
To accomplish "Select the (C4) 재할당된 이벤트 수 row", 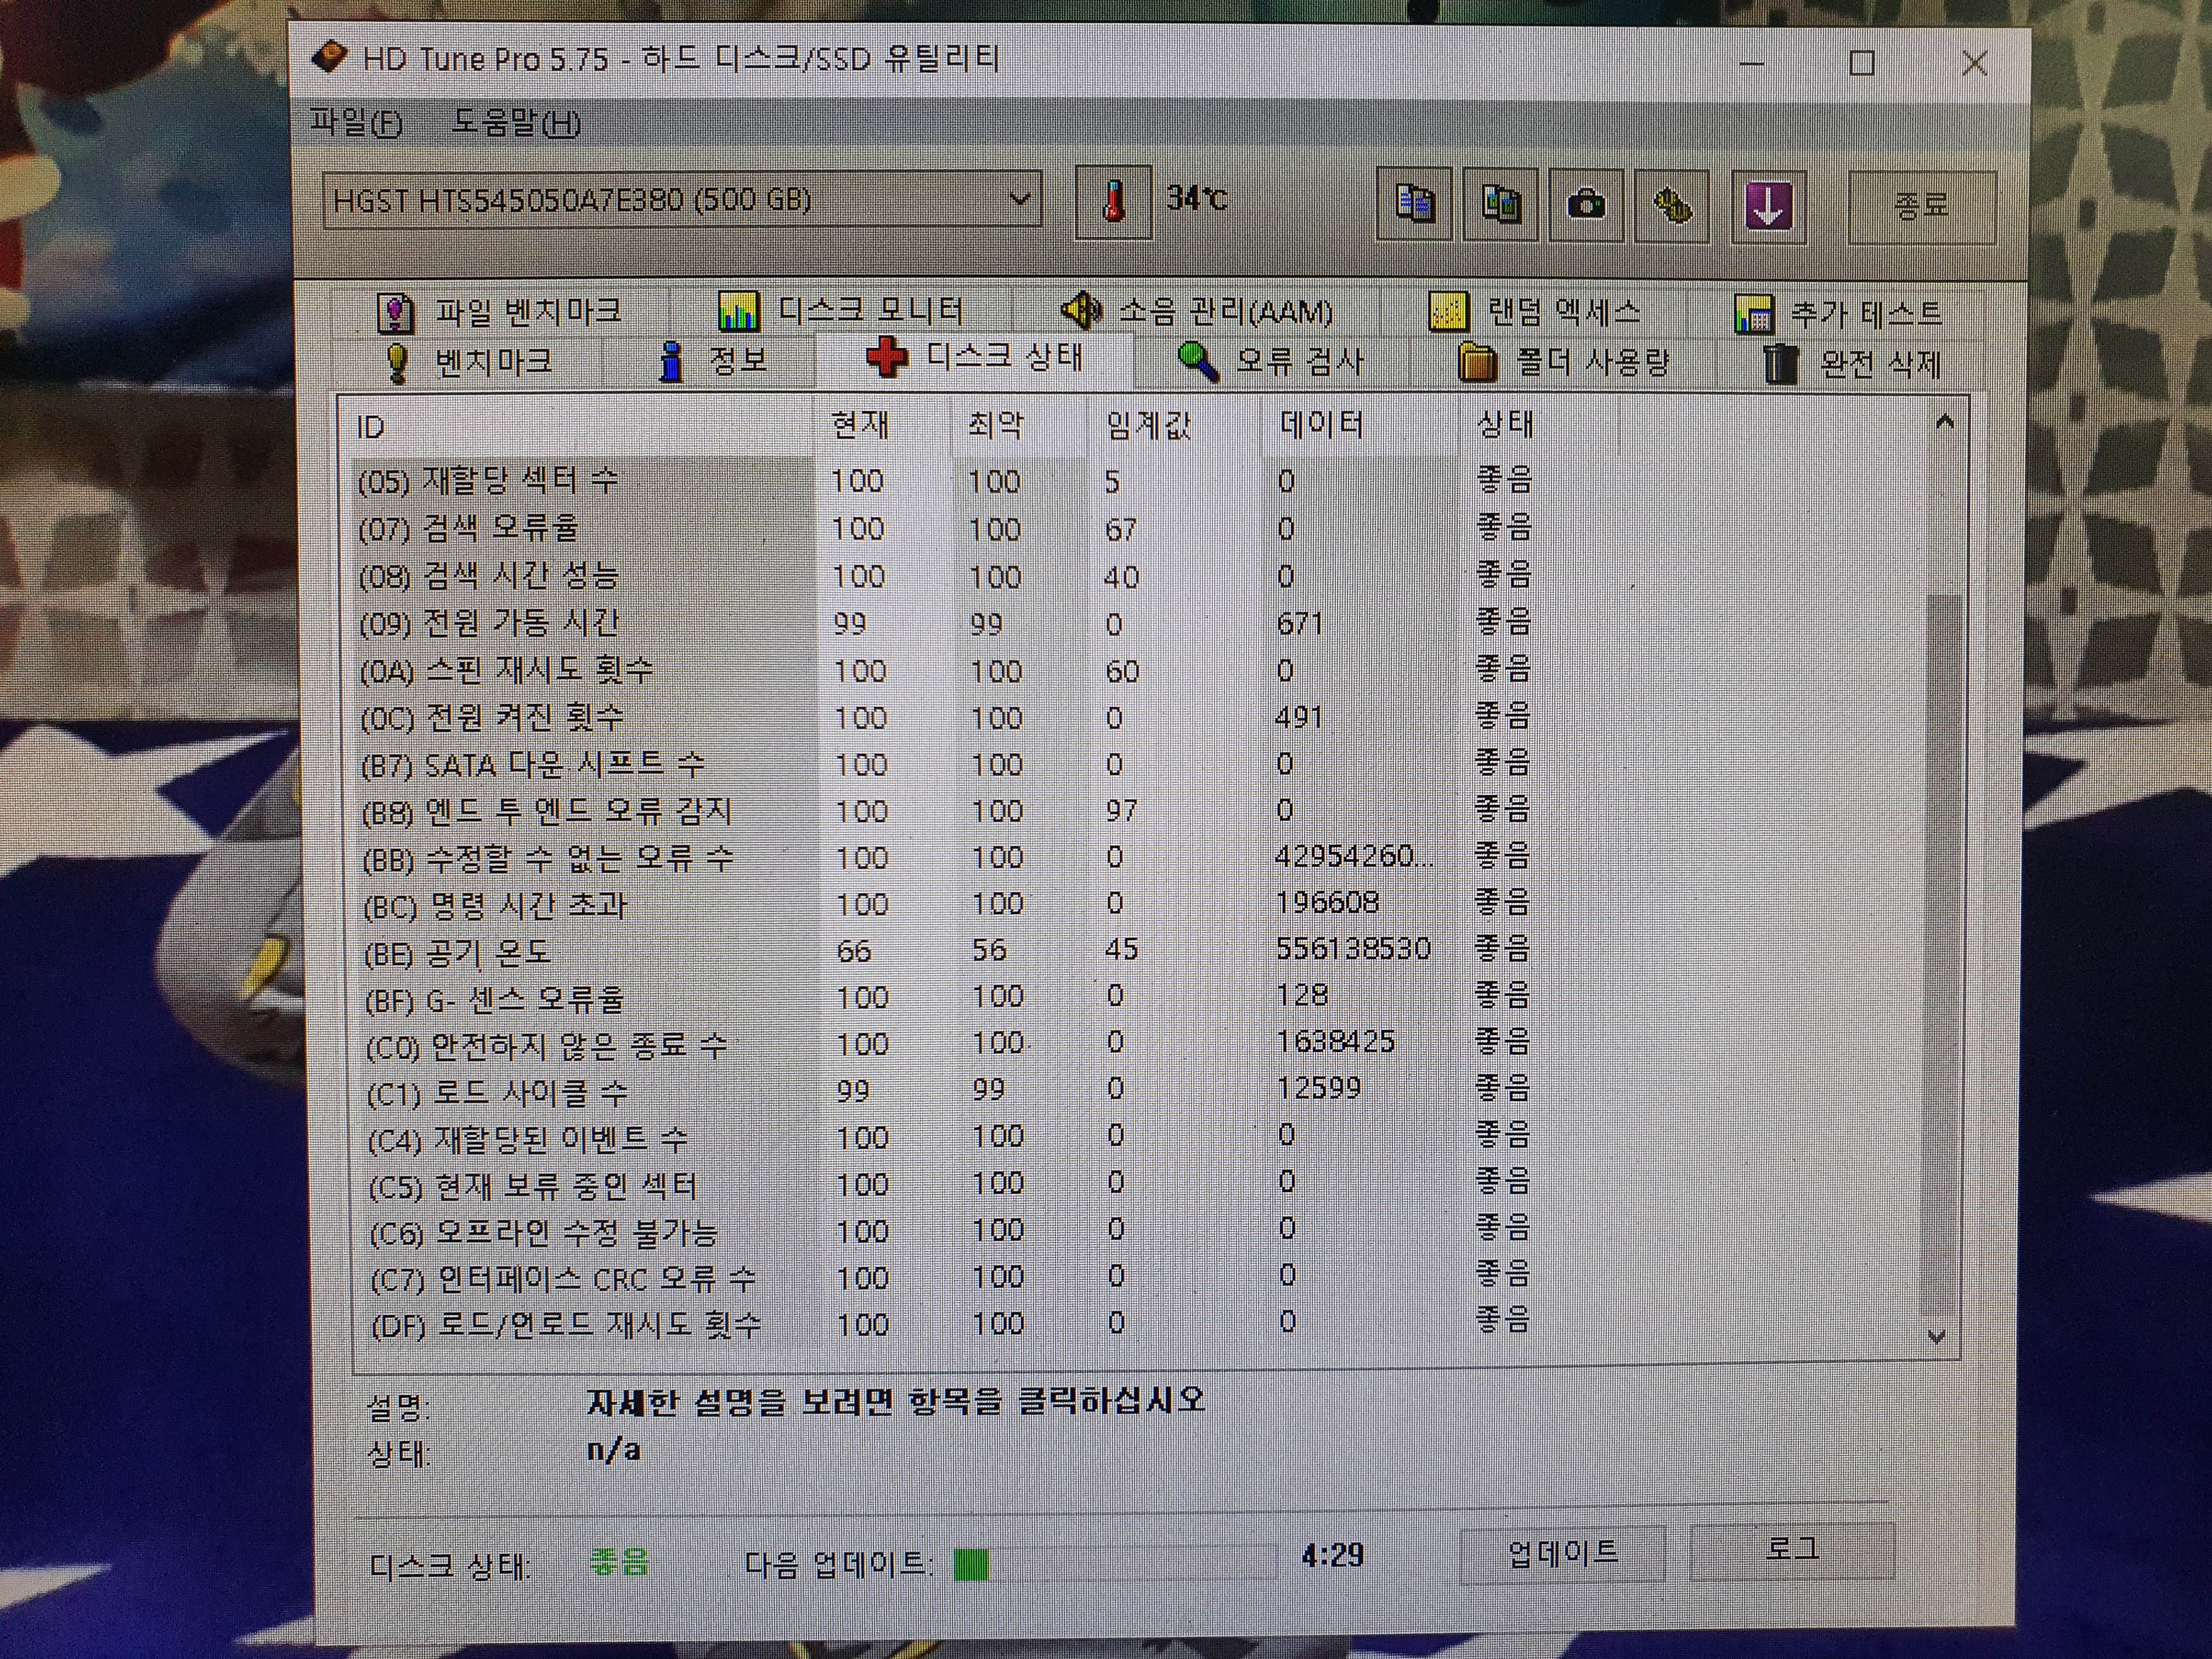I will click(948, 1137).
